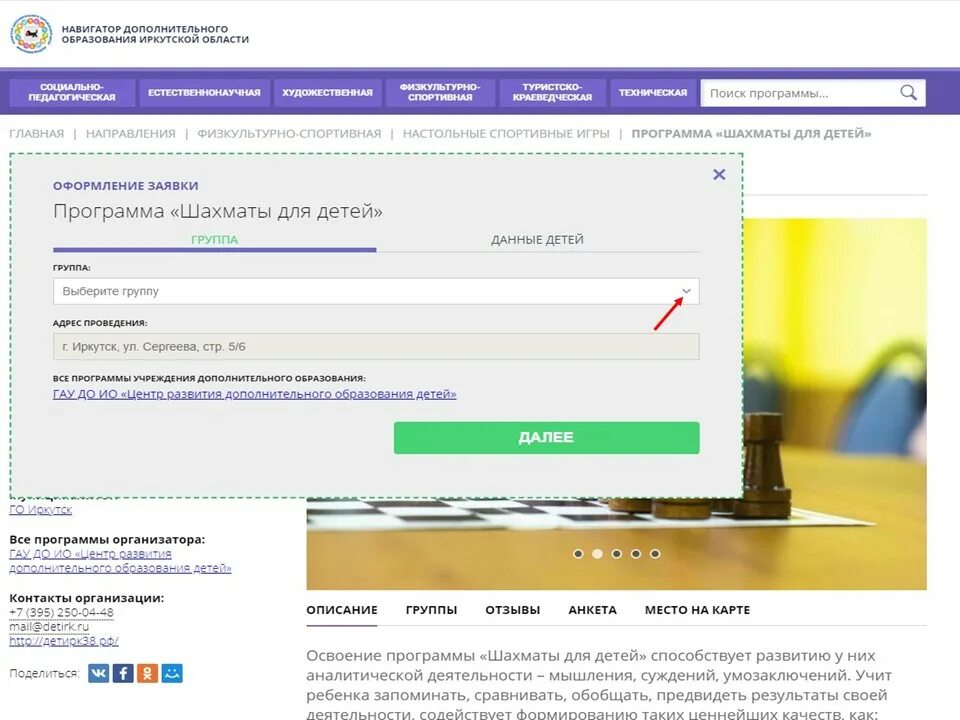
Task: Select the fourth slideshow dot
Action: coord(636,553)
